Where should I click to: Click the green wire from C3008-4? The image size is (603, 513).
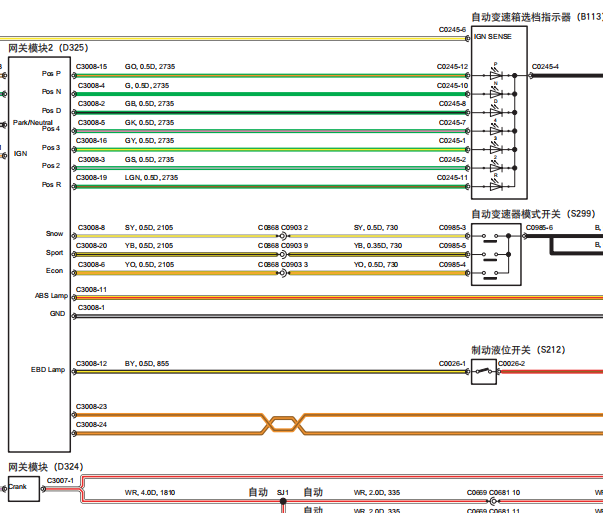click(271, 94)
